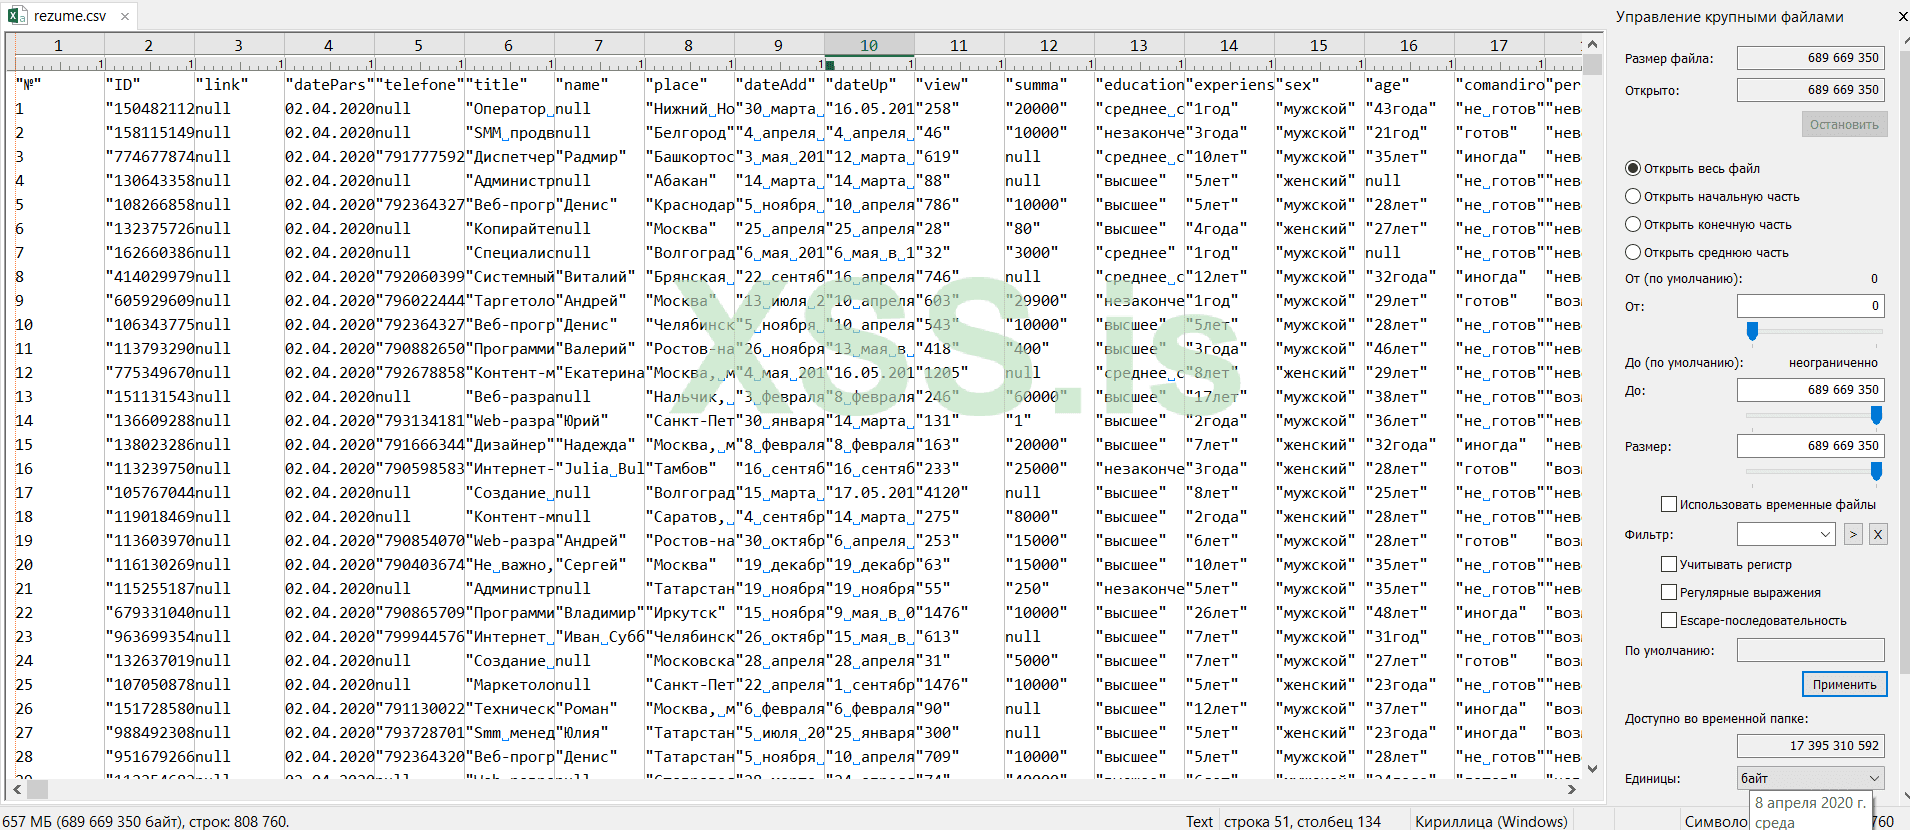Click the 'От' range slider handle

coord(1752,330)
